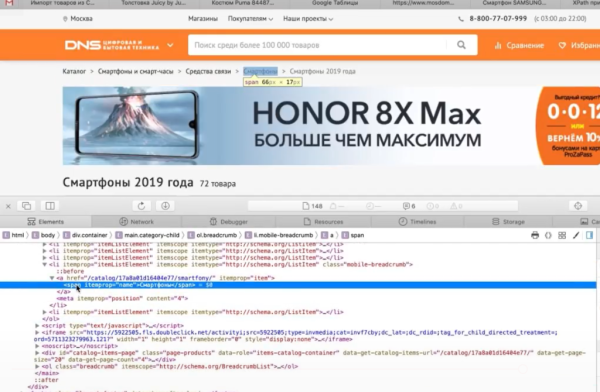Viewport: 600px width, 392px height.
Task: Select the highlighted span itemprop name line
Action: pos(298,285)
